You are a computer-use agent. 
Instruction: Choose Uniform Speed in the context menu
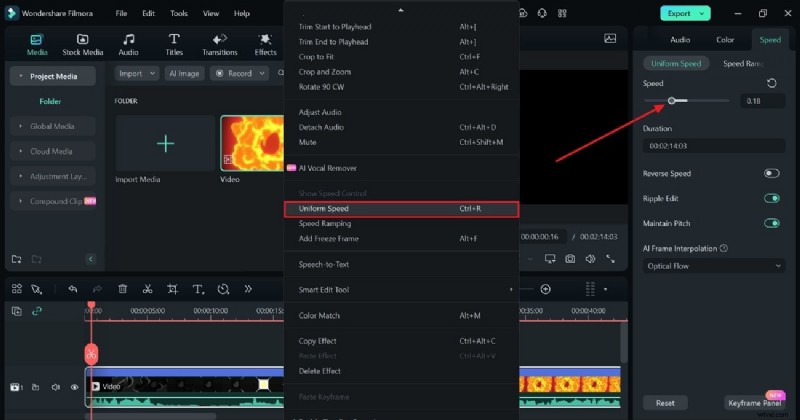(x=401, y=209)
